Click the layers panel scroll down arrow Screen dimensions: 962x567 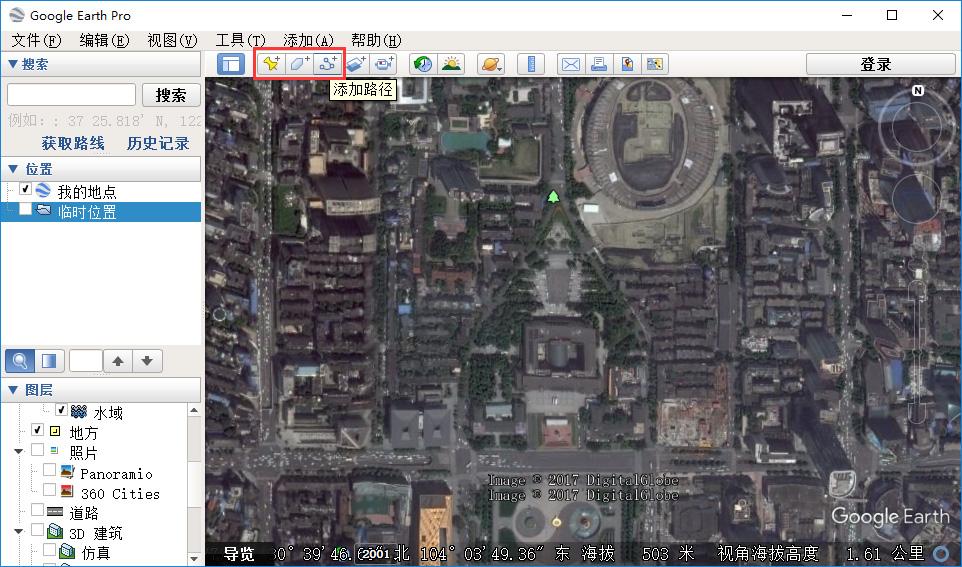pyautogui.click(x=194, y=558)
